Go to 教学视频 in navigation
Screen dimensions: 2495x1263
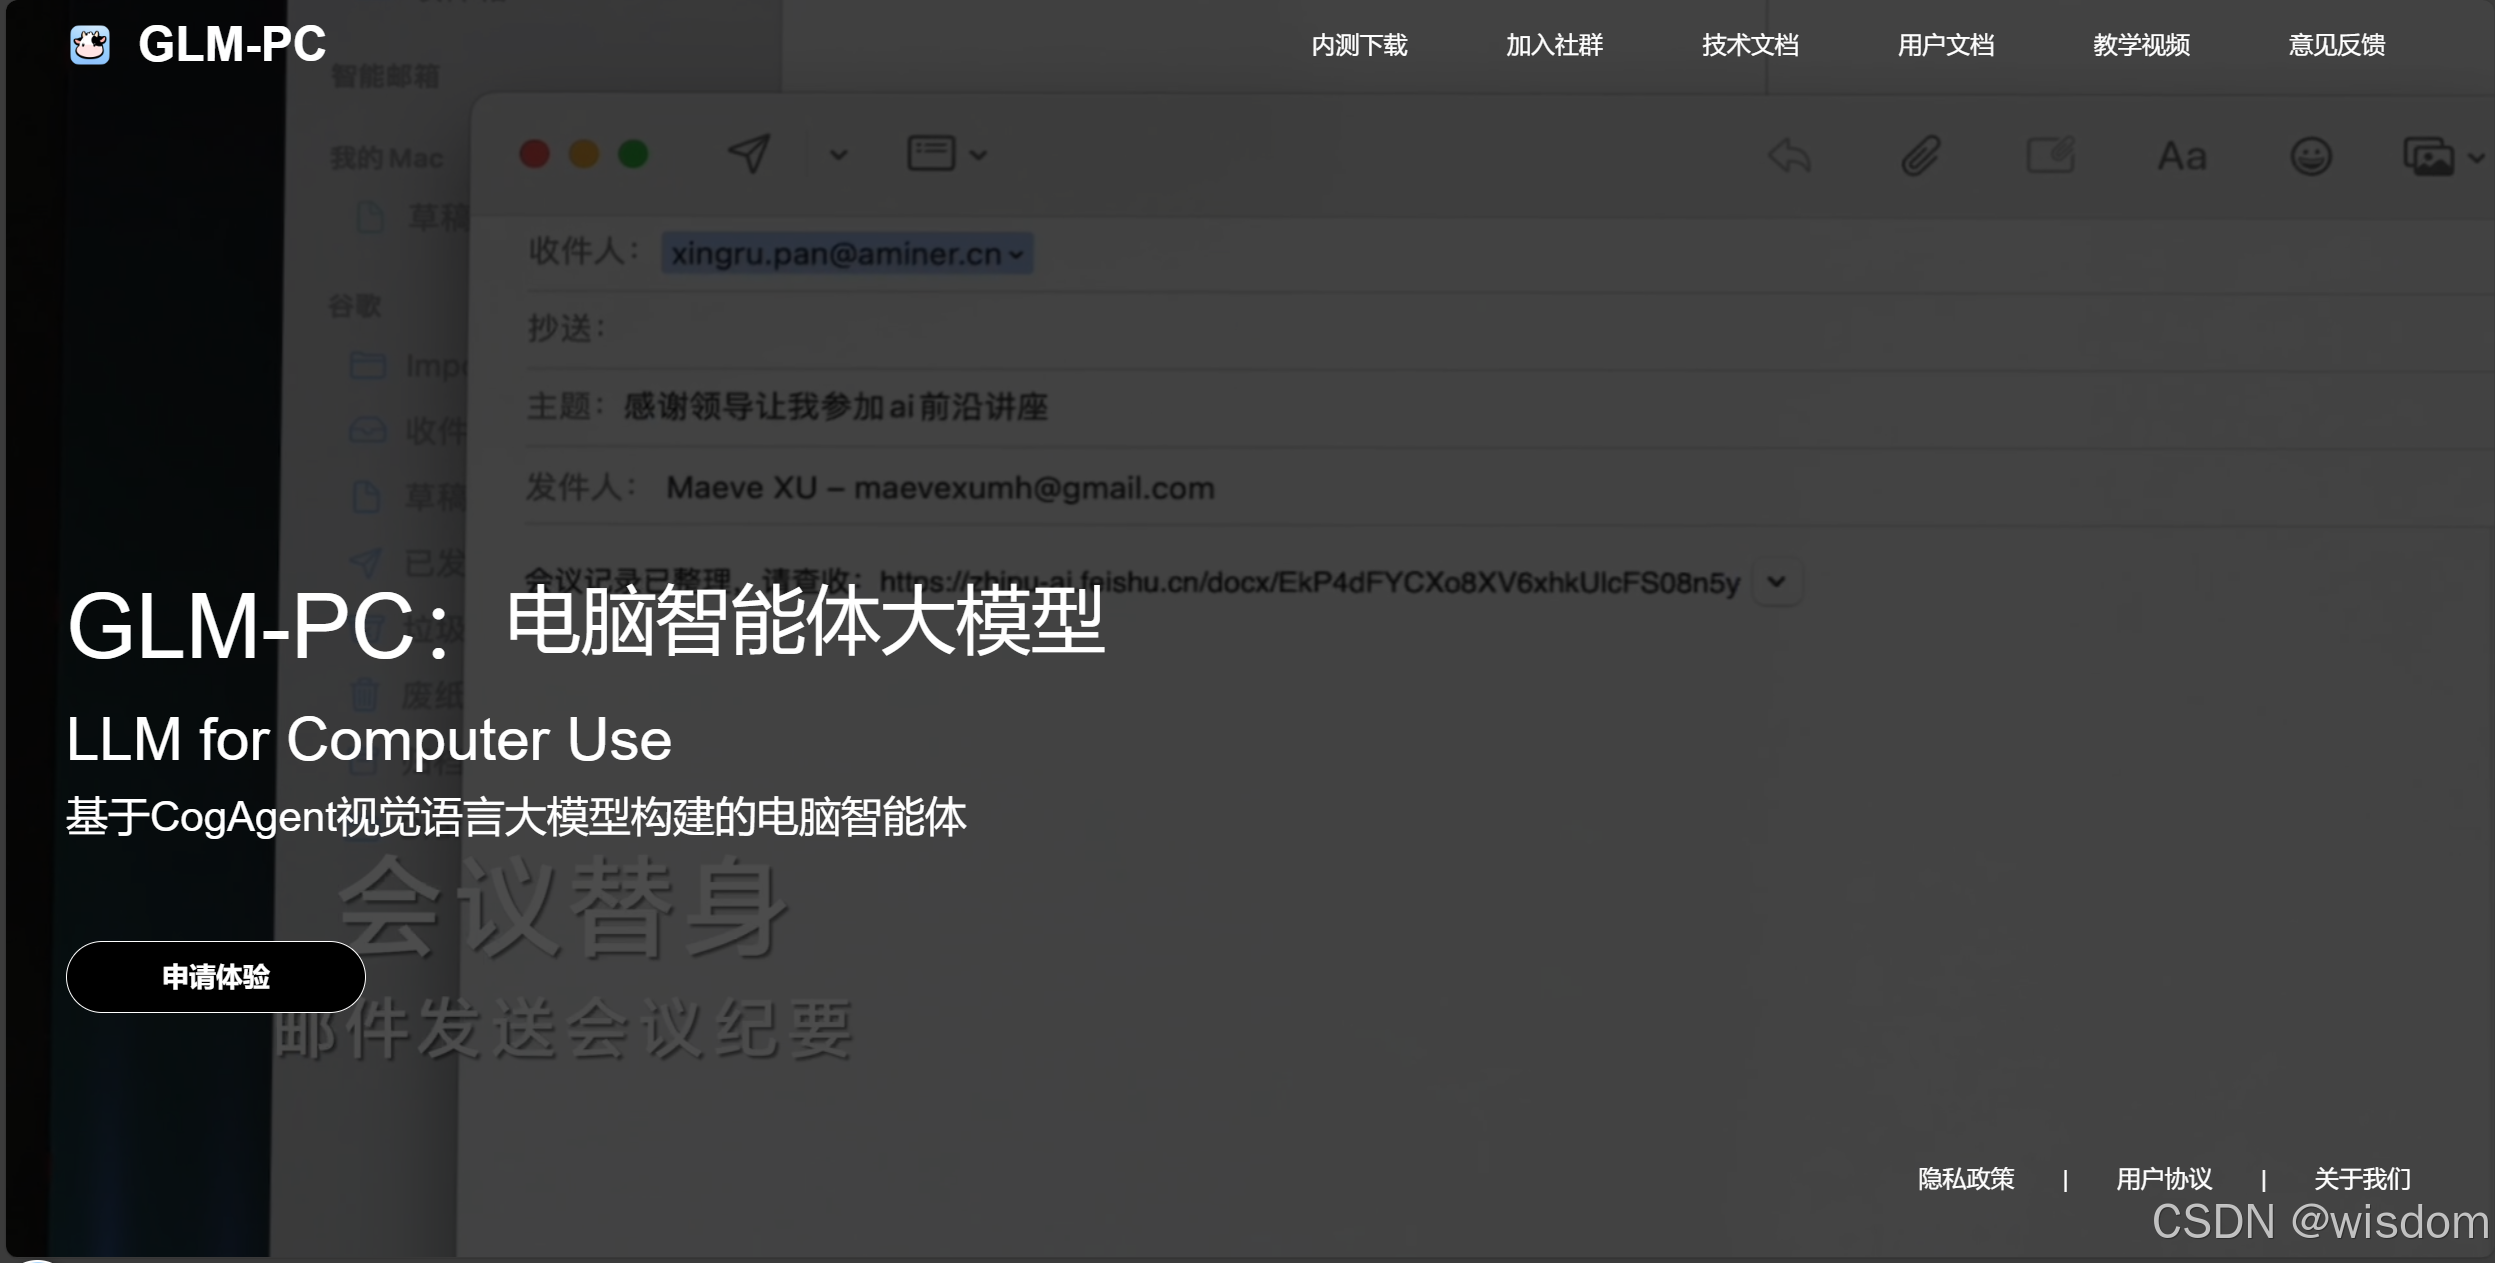(2141, 45)
